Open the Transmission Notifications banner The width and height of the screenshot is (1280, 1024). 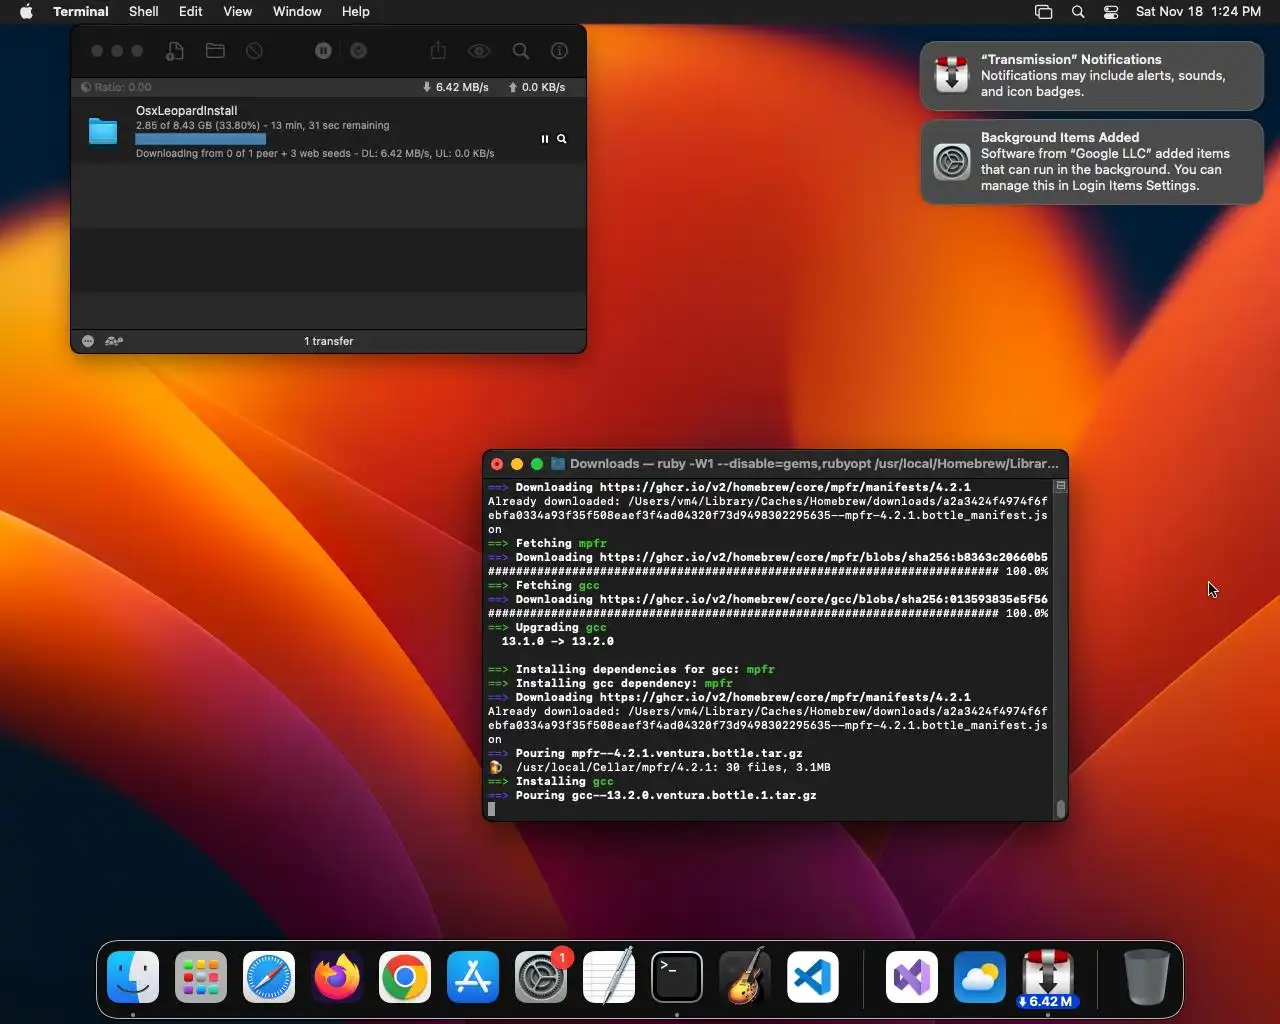pyautogui.click(x=1092, y=76)
